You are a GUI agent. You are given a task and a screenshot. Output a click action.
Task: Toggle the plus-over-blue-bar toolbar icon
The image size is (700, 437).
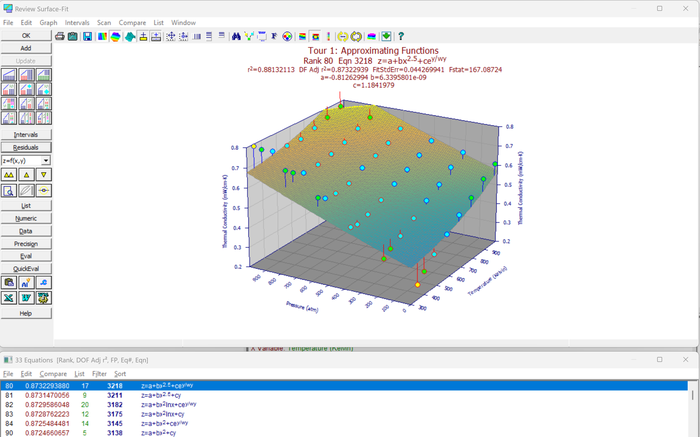click(x=156, y=37)
